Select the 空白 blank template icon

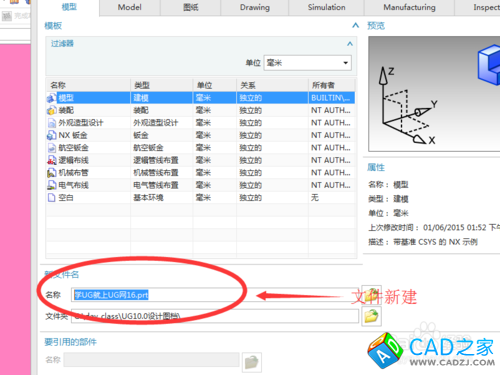pos(52,198)
